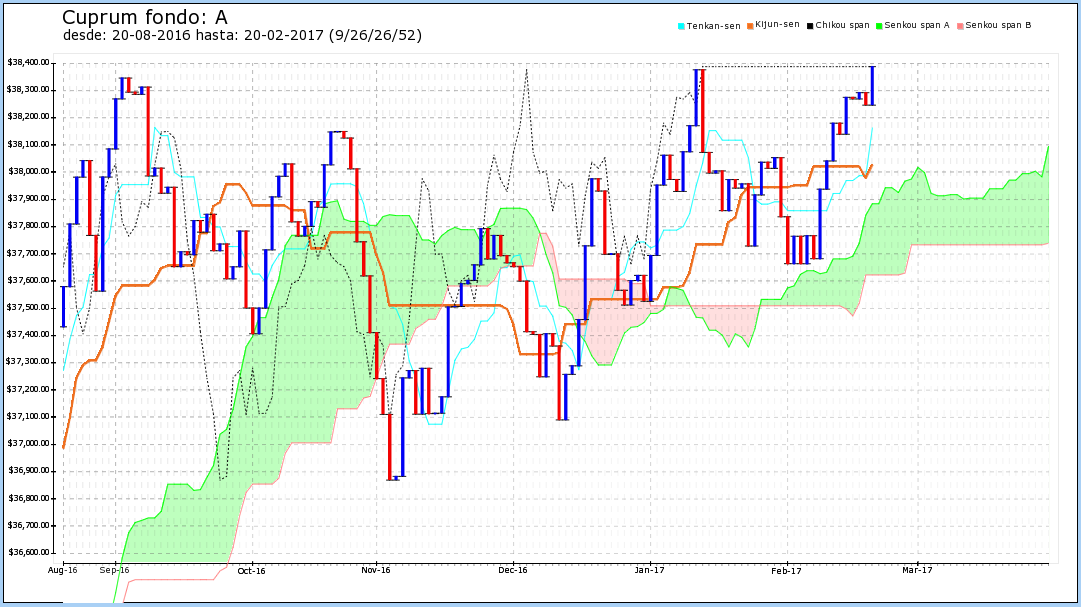This screenshot has width=1081, height=607.
Task: Select the "Senkou span A" legend label
Action: pos(917,26)
